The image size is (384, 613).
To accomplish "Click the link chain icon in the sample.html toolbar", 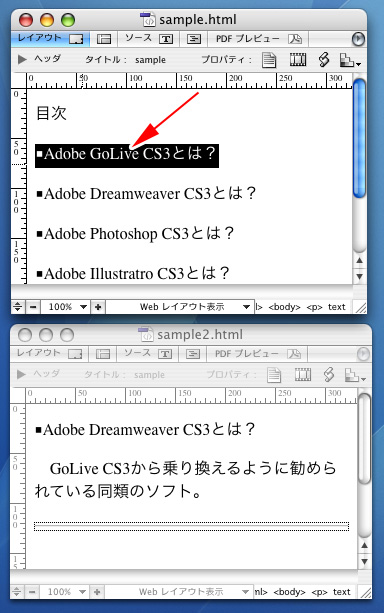I will (x=323, y=59).
